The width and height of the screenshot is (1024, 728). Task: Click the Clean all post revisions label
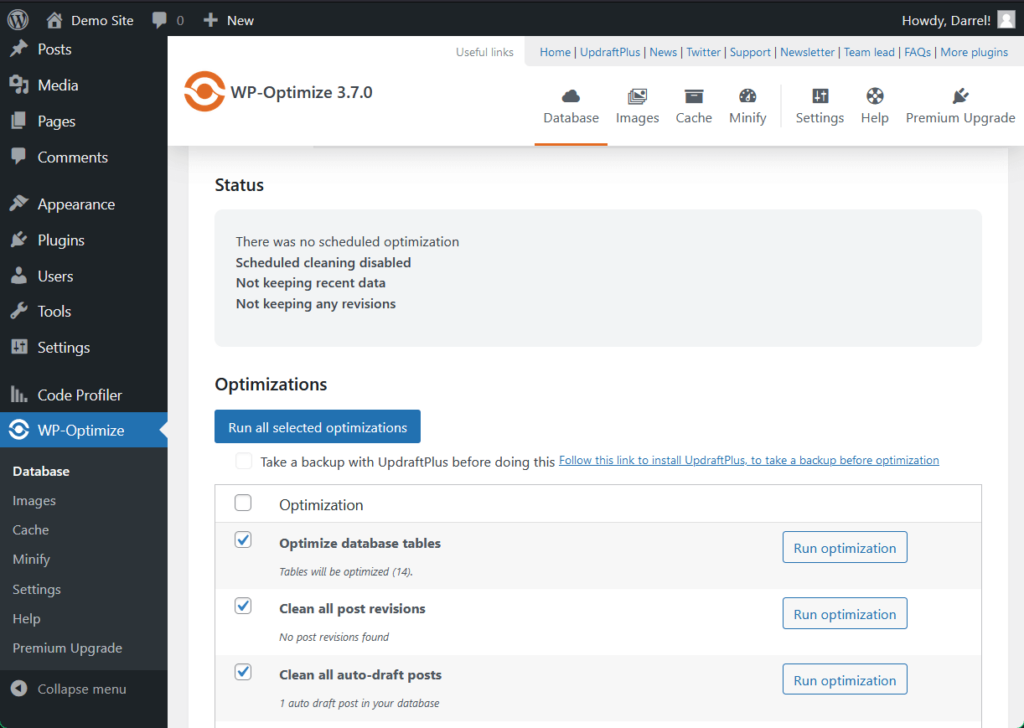click(352, 609)
